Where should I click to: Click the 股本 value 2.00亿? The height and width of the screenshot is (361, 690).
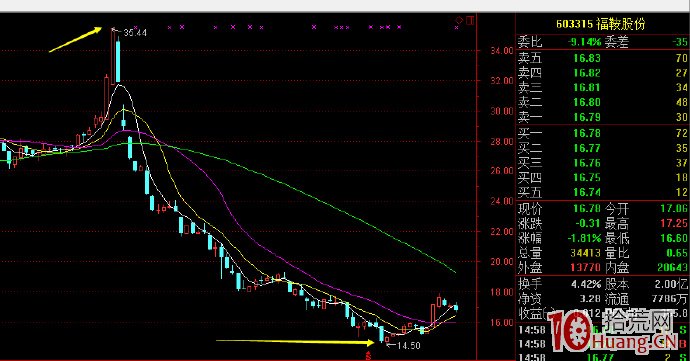(671, 284)
